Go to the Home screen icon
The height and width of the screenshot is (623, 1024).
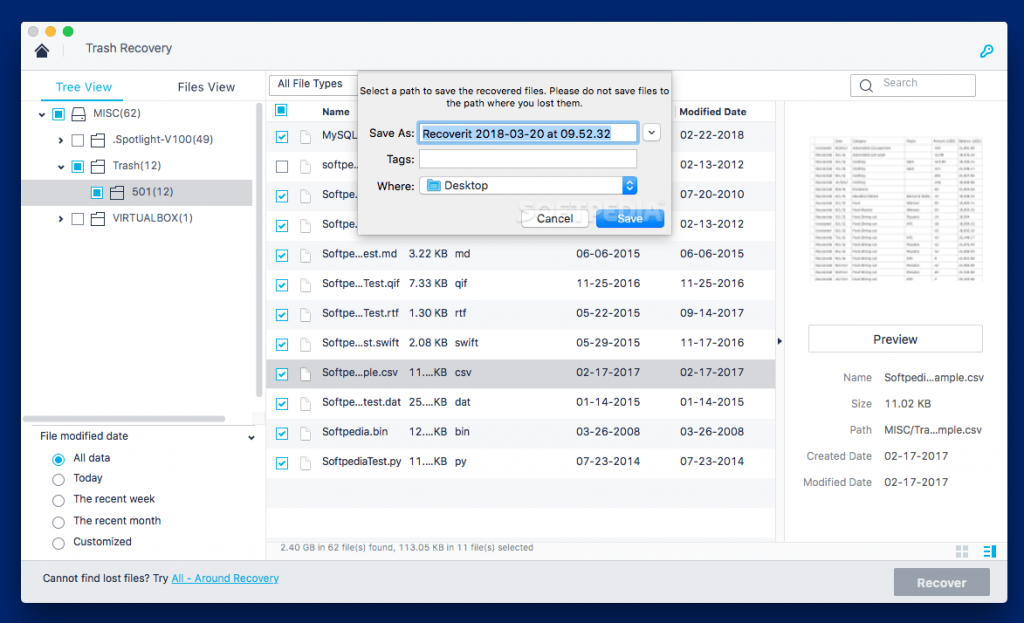[x=42, y=51]
